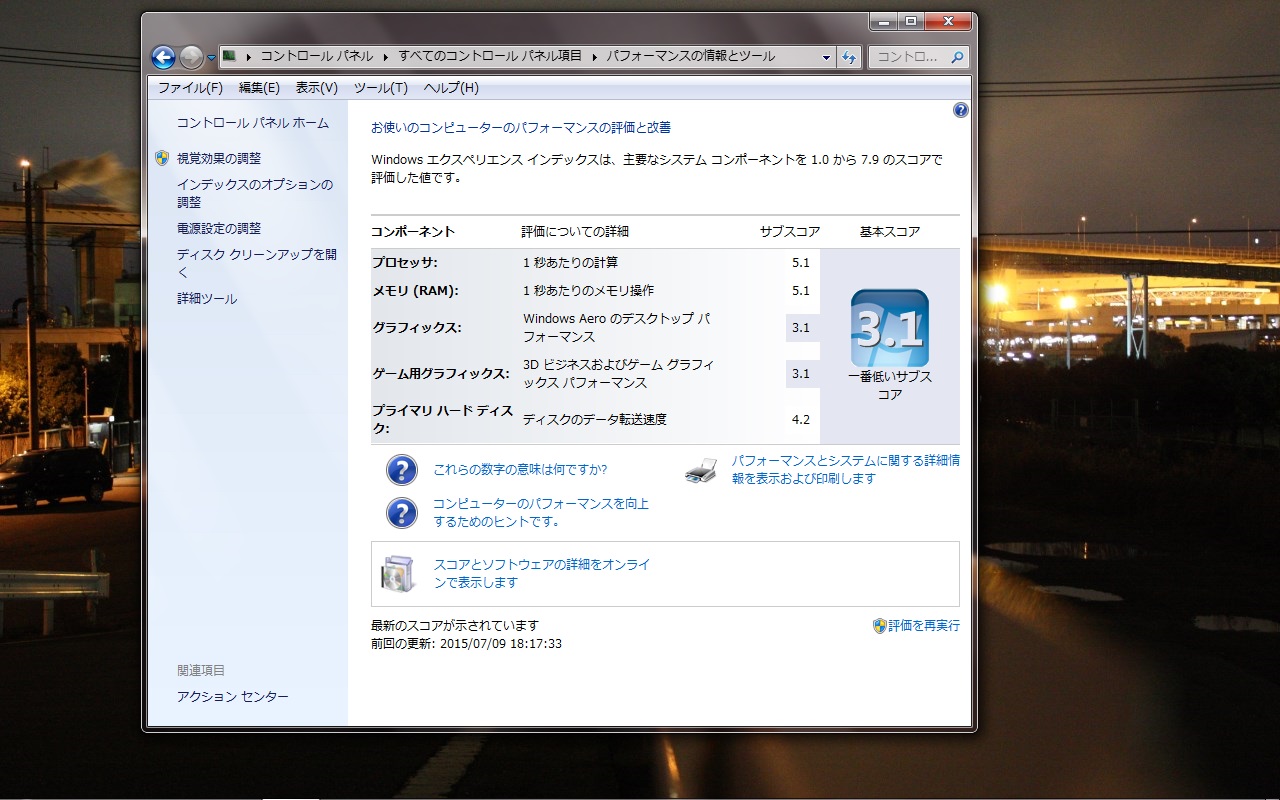
Task: Click the 3.1 base score badge
Action: click(889, 329)
